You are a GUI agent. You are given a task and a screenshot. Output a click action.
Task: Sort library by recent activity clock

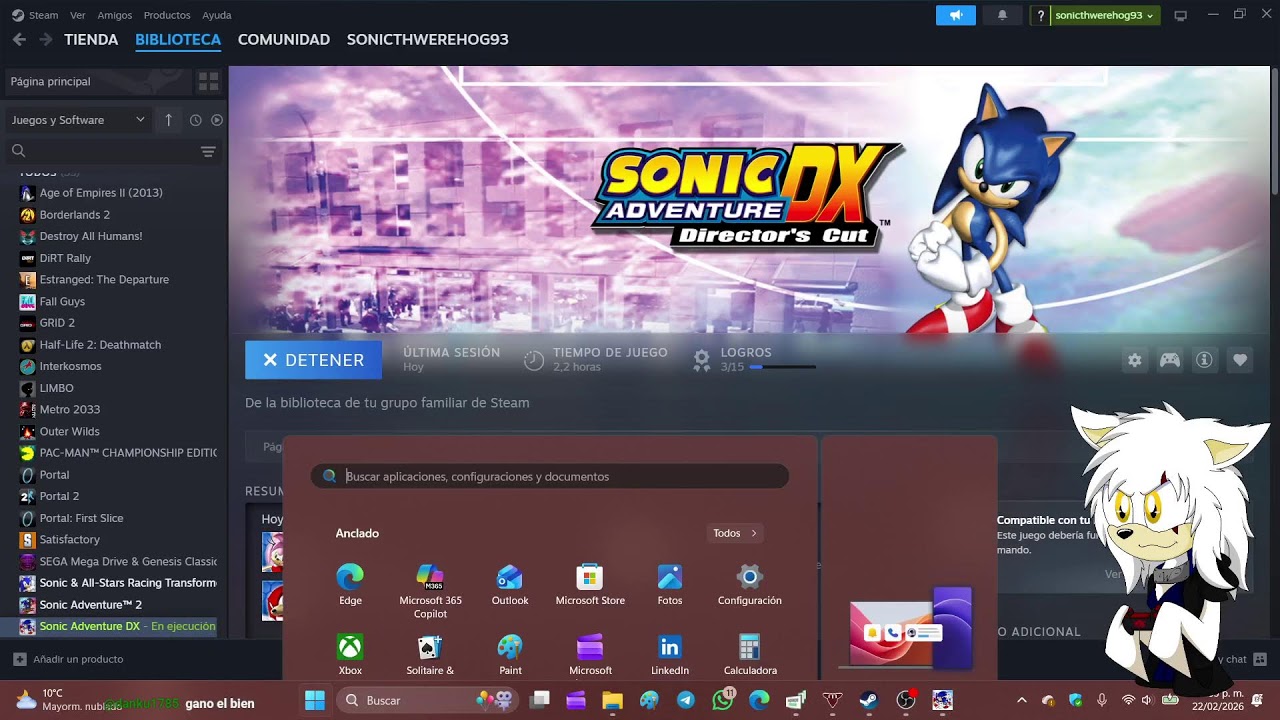pos(195,120)
